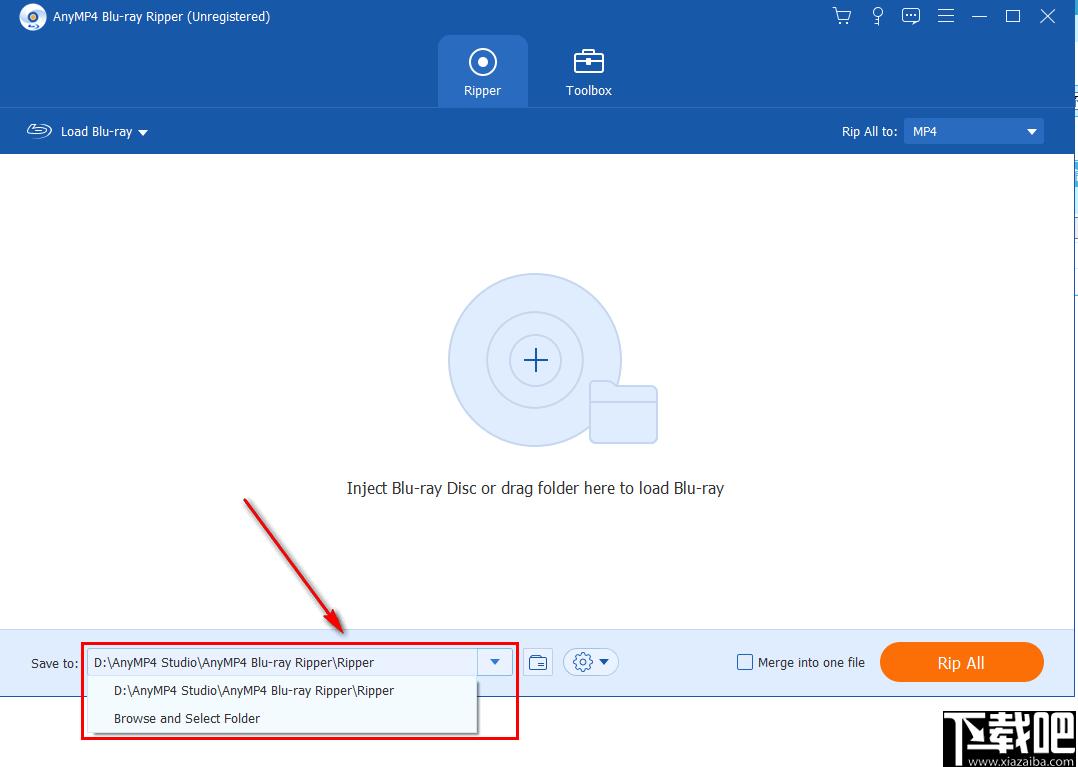Image resolution: width=1078 pixels, height=767 pixels.
Task: Collapse the Save to path dropdown arrow
Action: click(495, 663)
